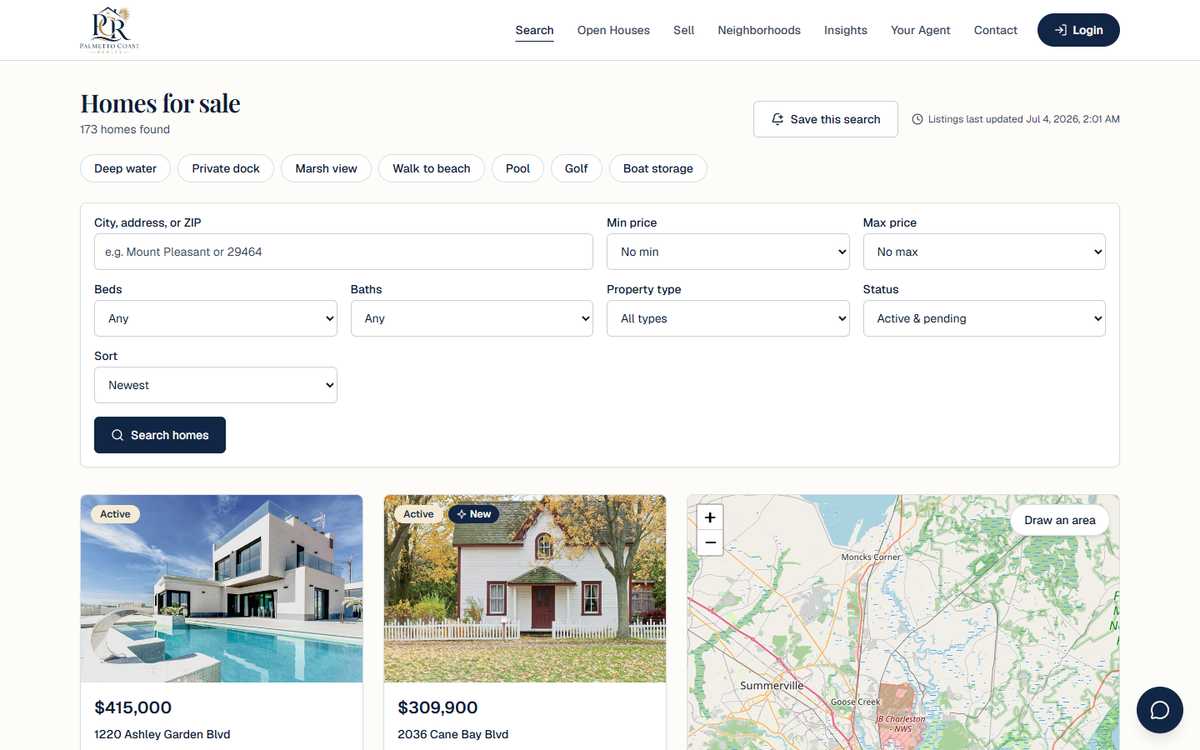This screenshot has height=750, width=1200.
Task: Click Moncks Corner on the map
Action: click(870, 557)
